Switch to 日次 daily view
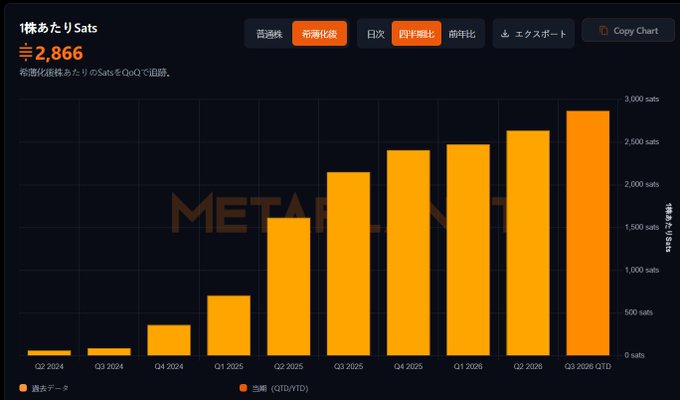680x400 pixels. [x=376, y=34]
